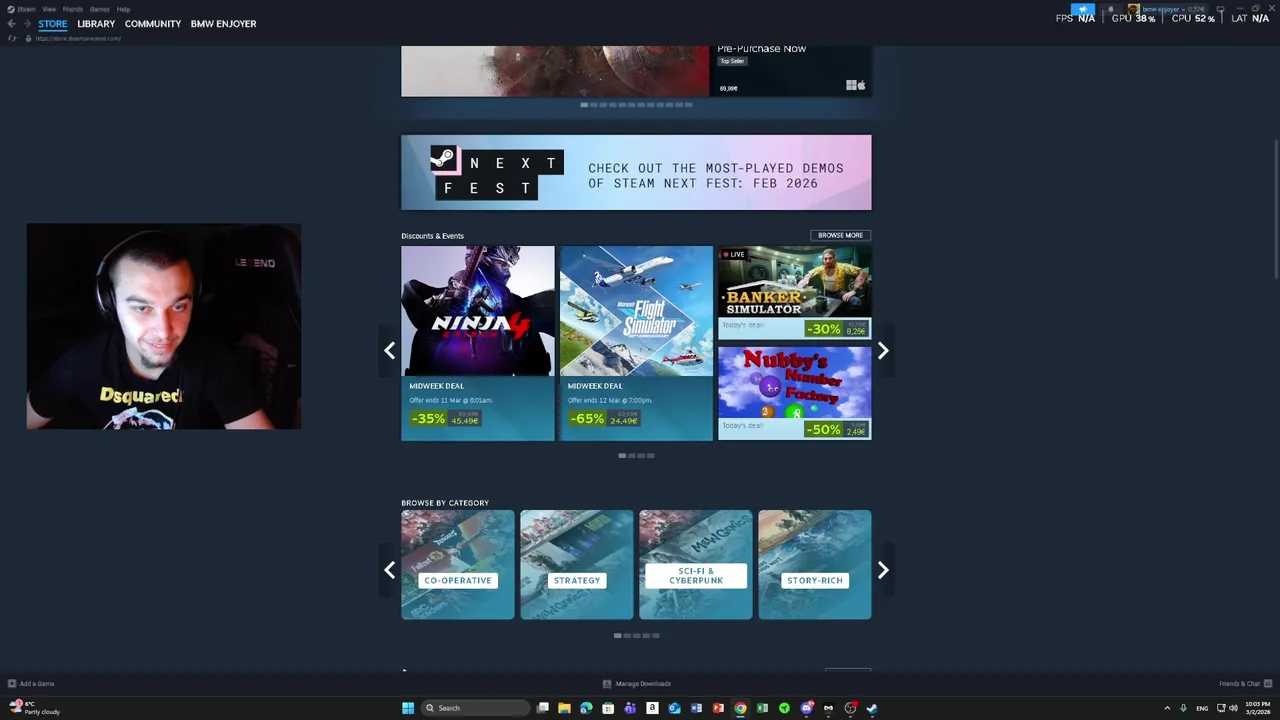Open the weather widget Partly cloudy
Viewport: 1280px width, 720px height.
pyautogui.click(x=35, y=708)
